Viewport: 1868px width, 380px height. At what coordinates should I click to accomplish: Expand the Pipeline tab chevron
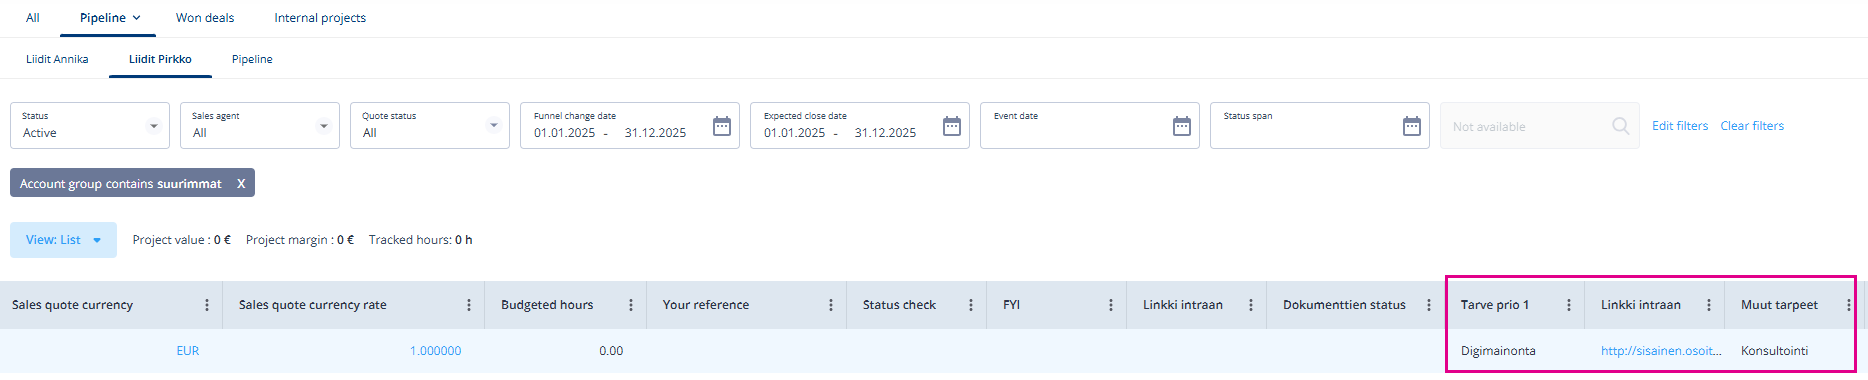(137, 18)
